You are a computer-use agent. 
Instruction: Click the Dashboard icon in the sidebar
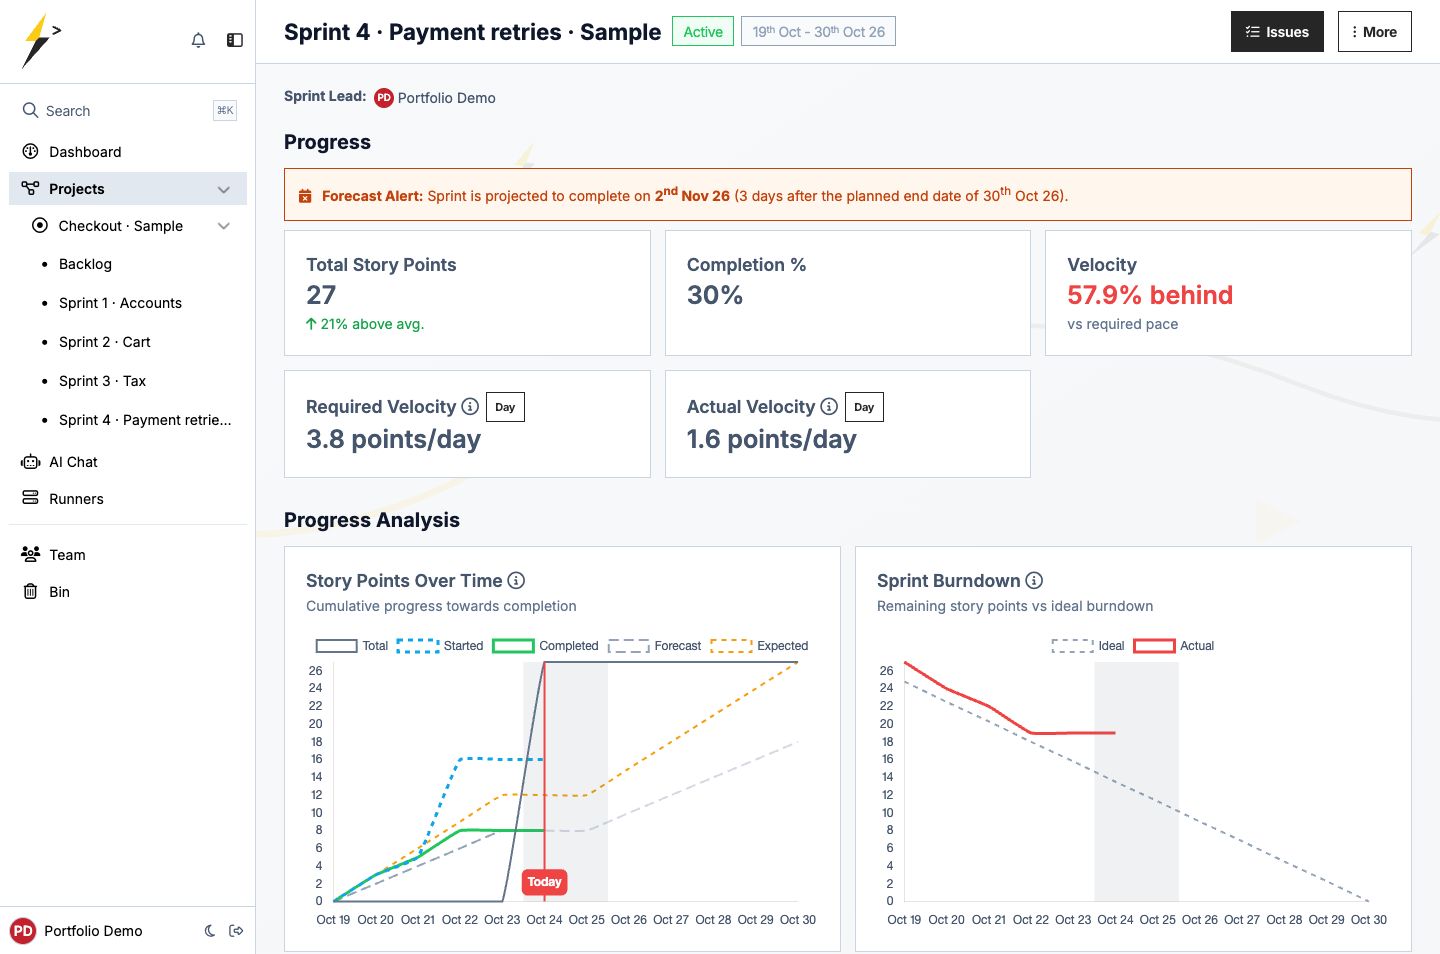pyautogui.click(x=30, y=151)
